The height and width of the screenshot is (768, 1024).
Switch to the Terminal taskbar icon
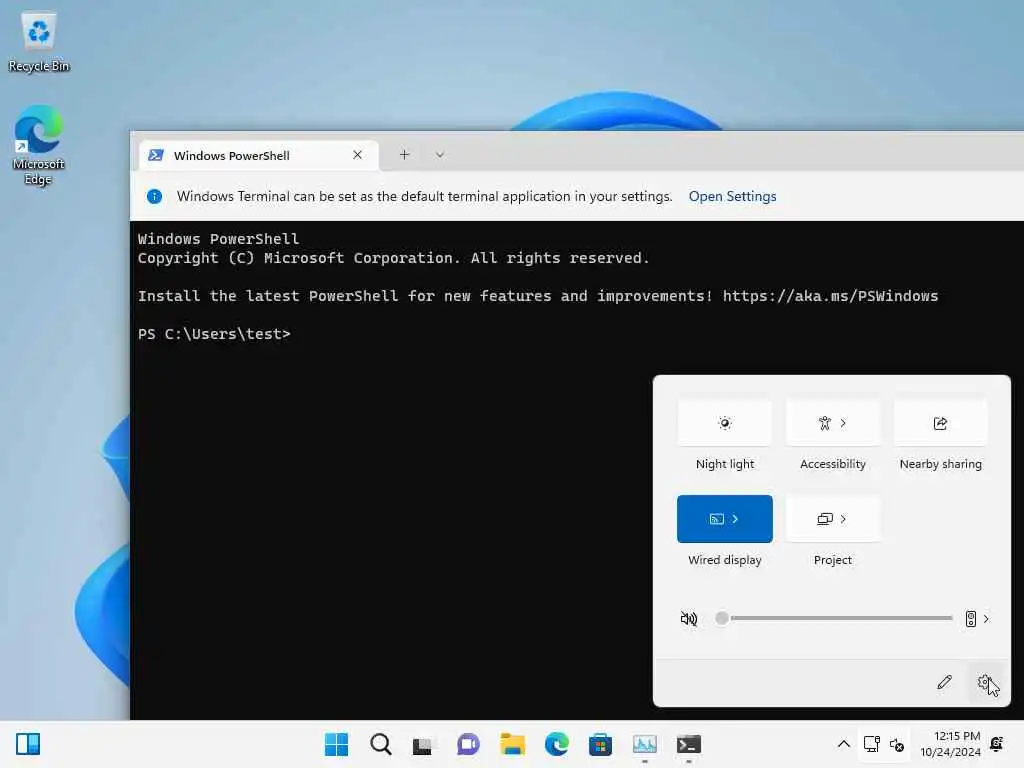[x=689, y=744]
